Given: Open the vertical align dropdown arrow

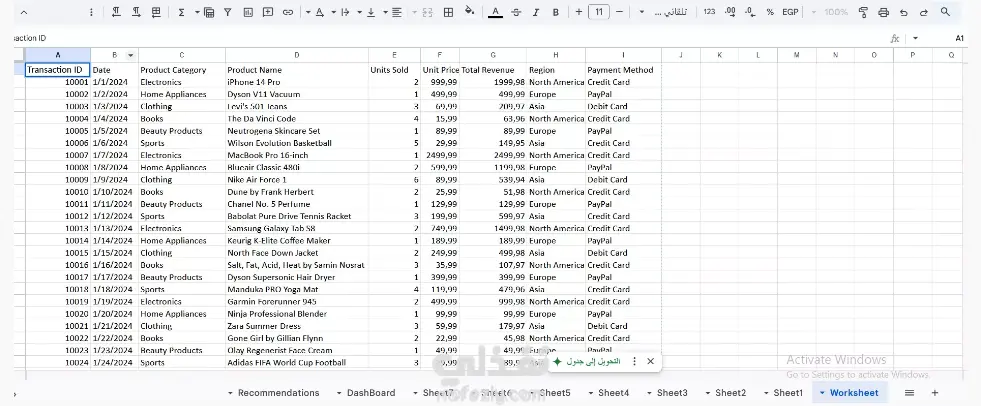Looking at the screenshot, I should [359, 12].
